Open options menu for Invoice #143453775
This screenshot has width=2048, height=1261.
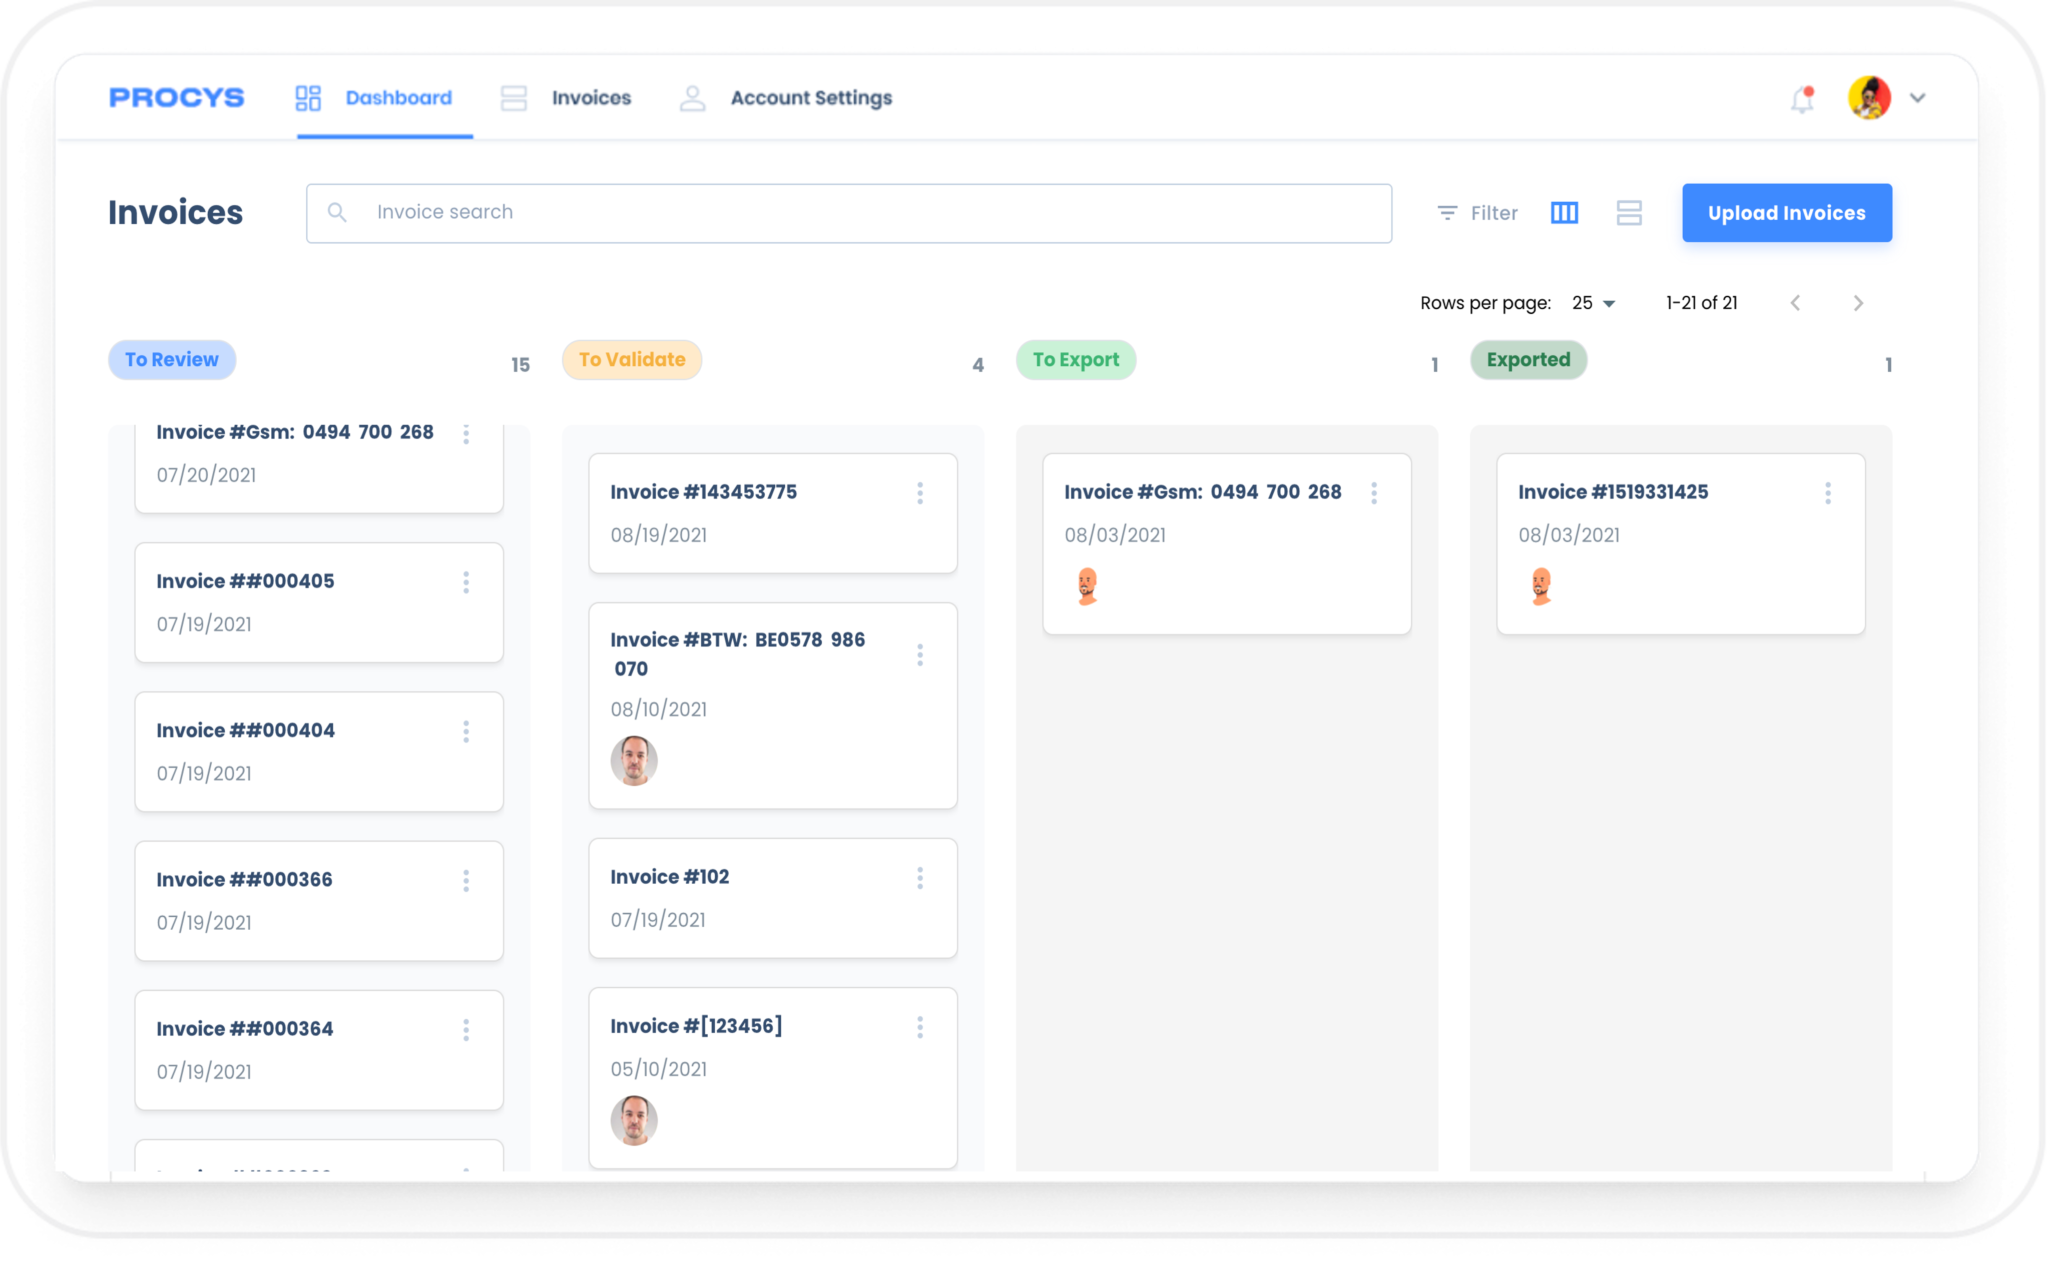click(920, 493)
